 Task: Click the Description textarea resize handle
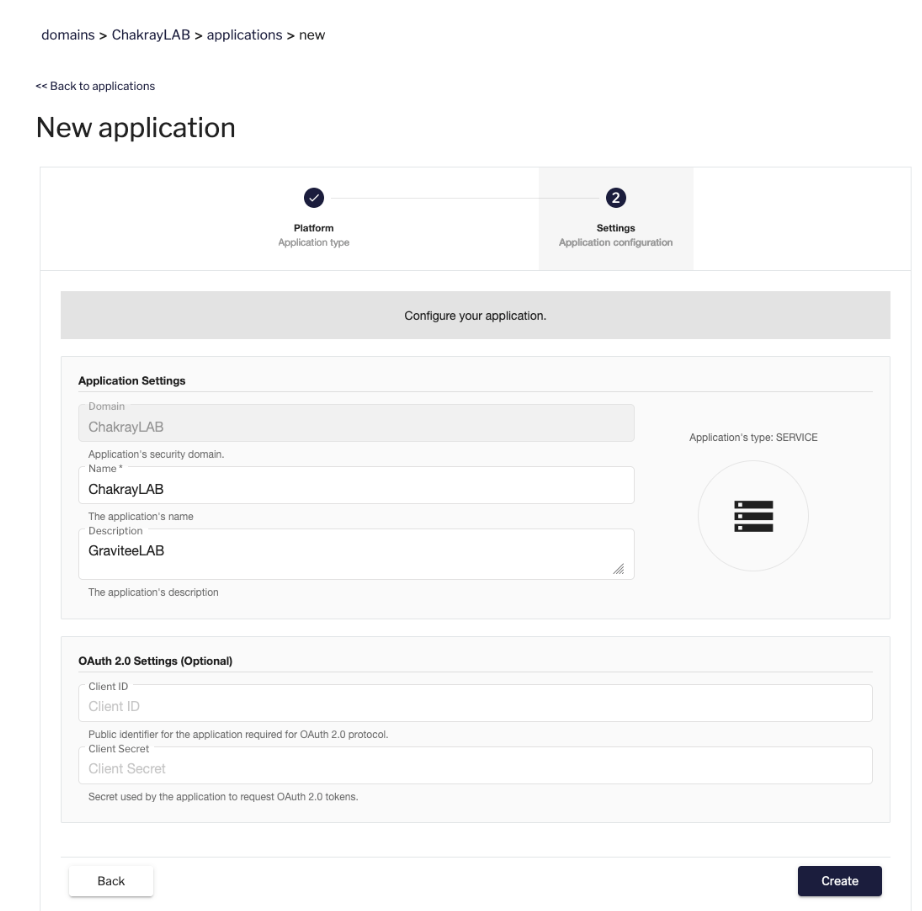617,568
